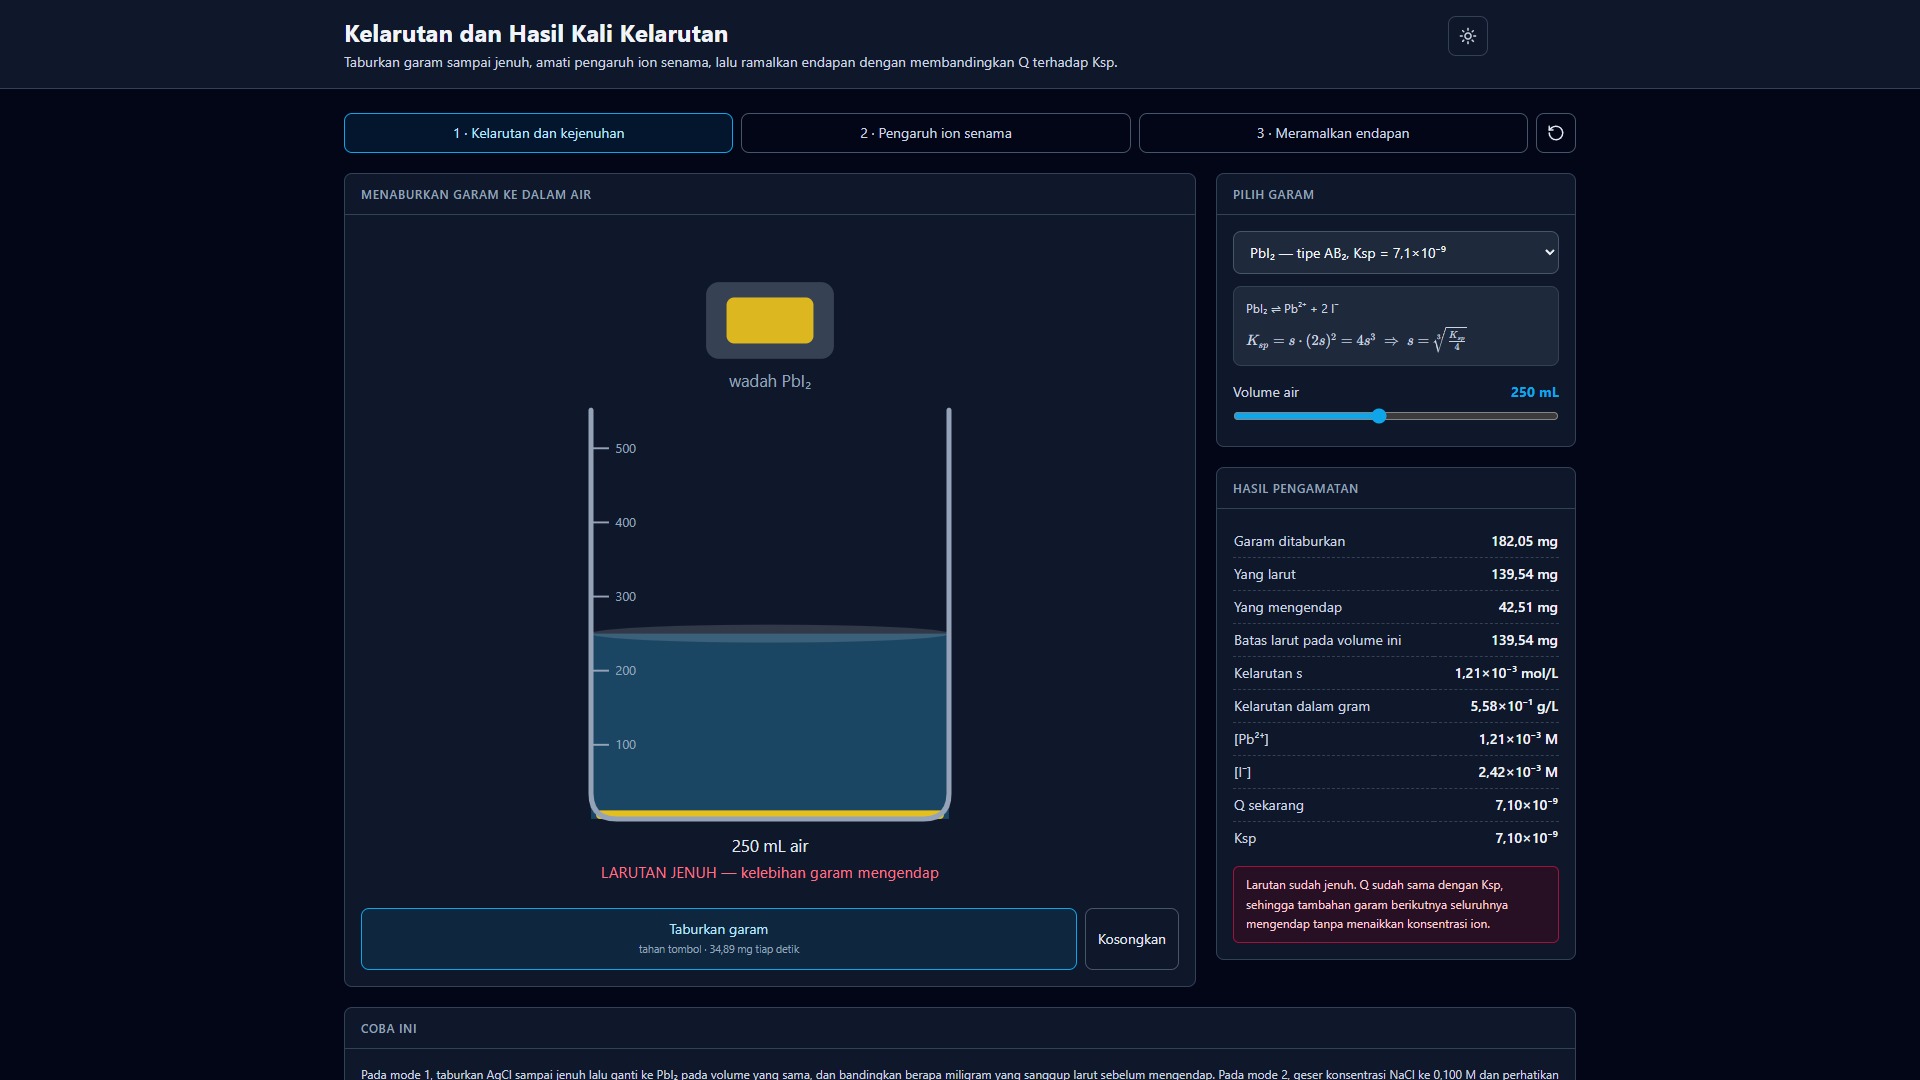The height and width of the screenshot is (1080, 1920).
Task: Toggle the light/dark theme sun icon
Action: [x=1467, y=36]
